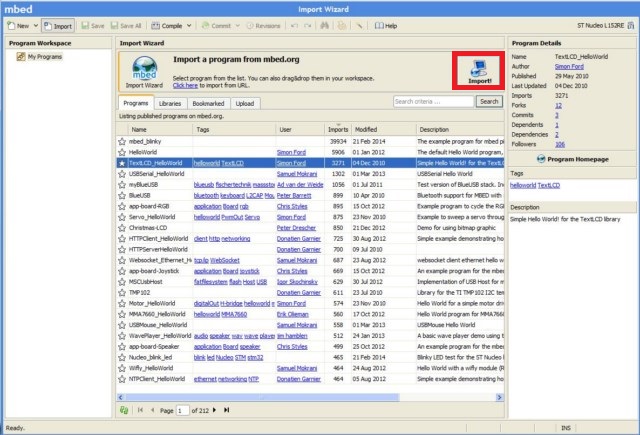Click the bluetooth tag in BlueUSB row
Image resolution: width=640 pixels, height=435 pixels.
[x=207, y=195]
